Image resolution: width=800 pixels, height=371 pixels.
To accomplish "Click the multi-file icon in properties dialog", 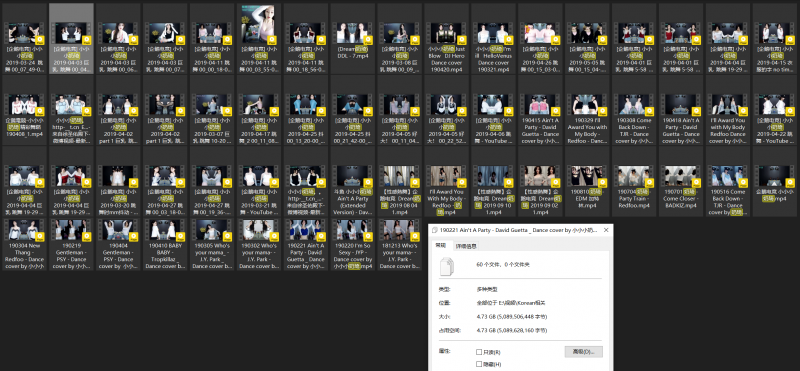I will (x=447, y=266).
